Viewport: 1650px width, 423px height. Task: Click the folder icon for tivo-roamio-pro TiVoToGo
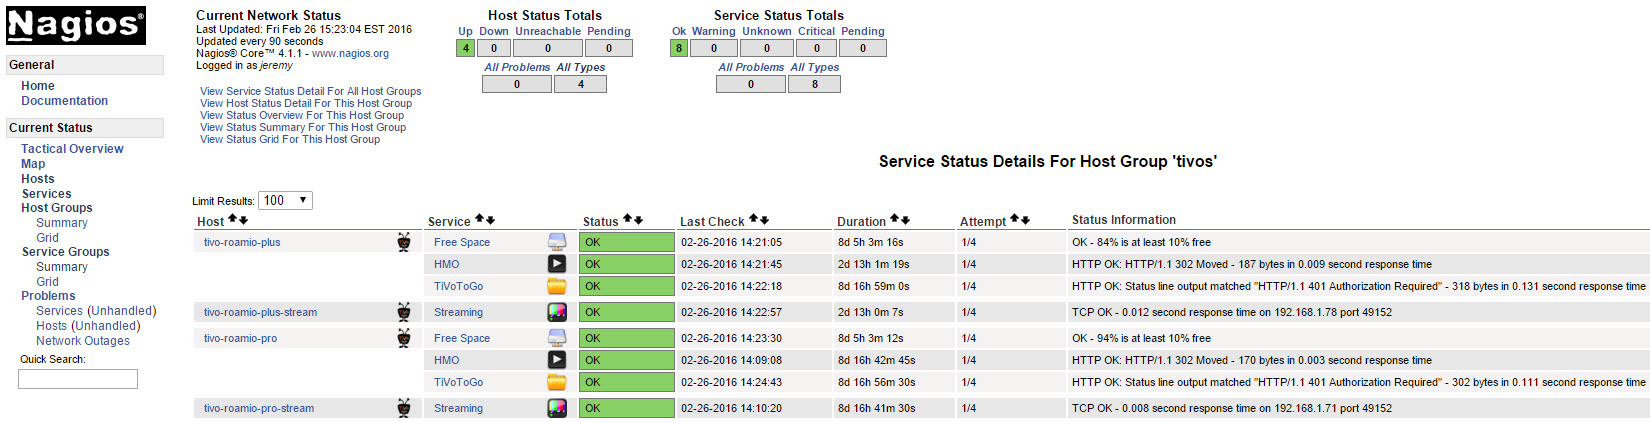point(557,382)
